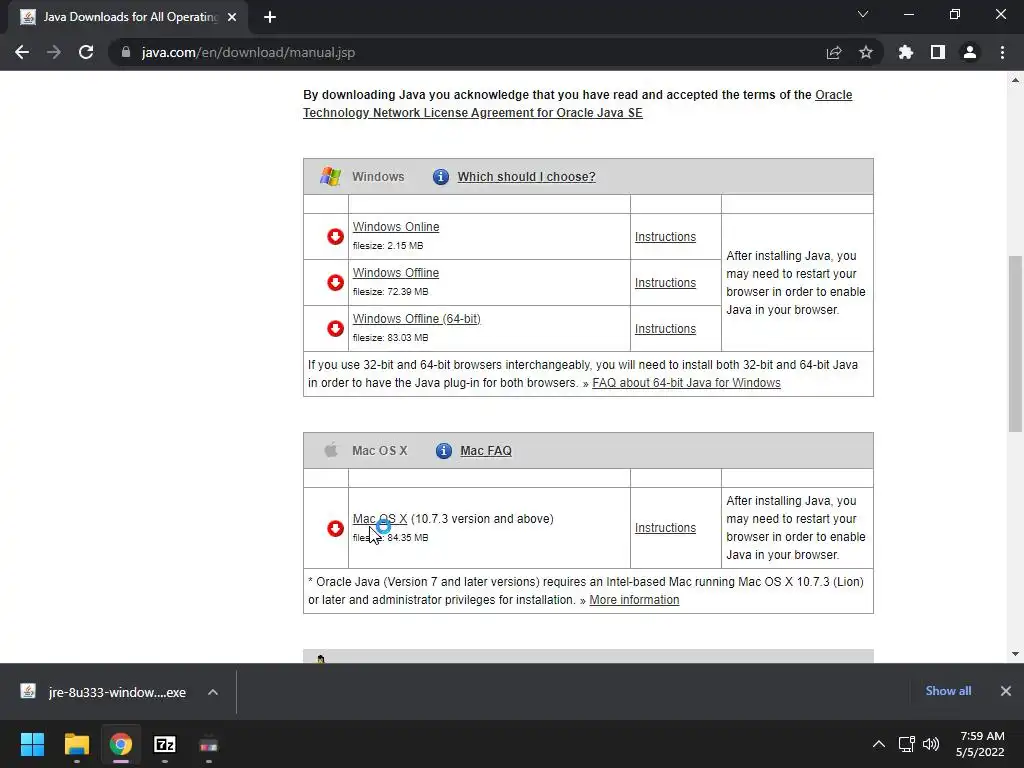
Task: Click the page vertical scrollbar thumb
Action: tap(1015, 344)
